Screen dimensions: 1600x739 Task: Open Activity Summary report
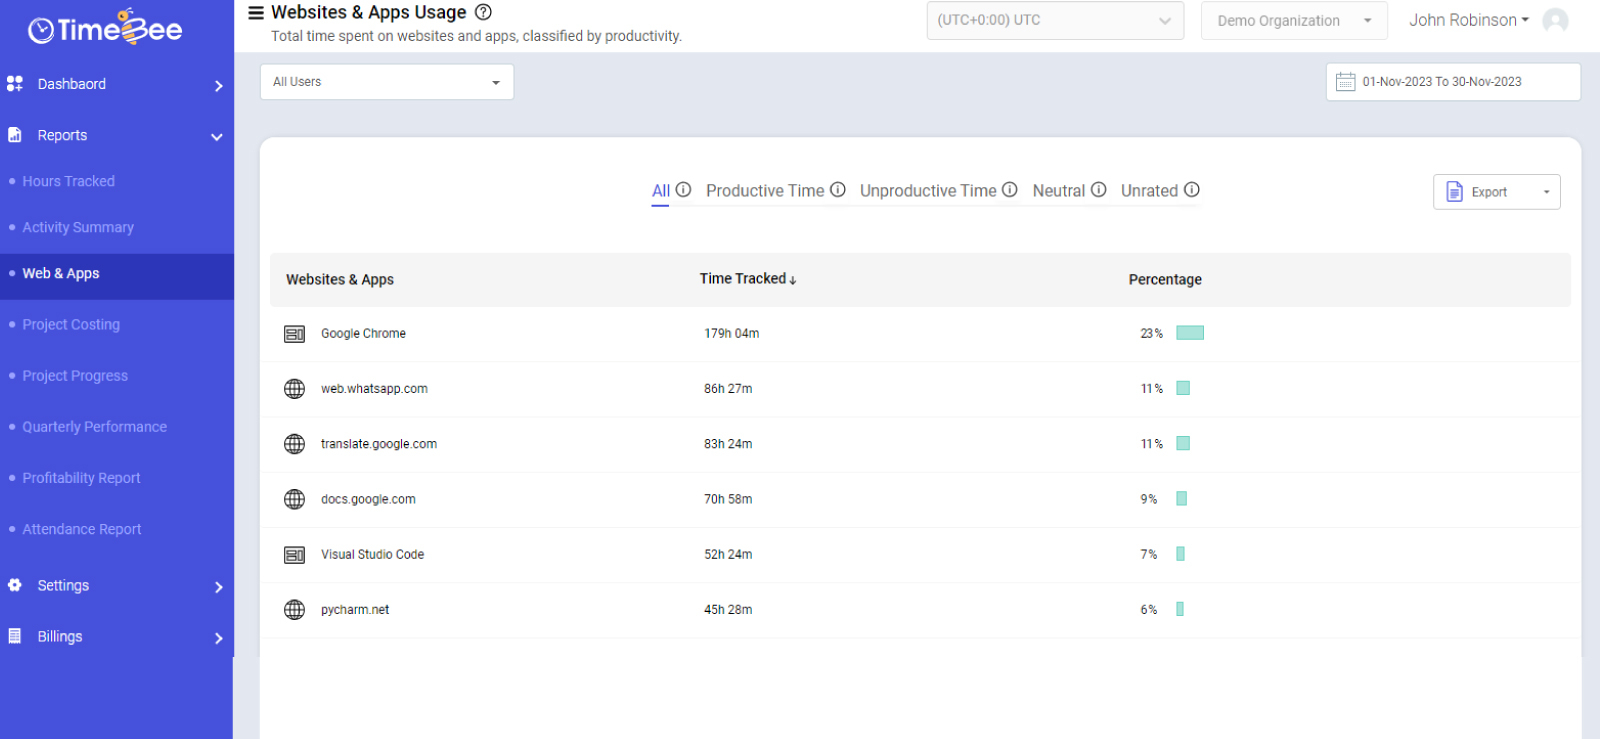coord(78,227)
